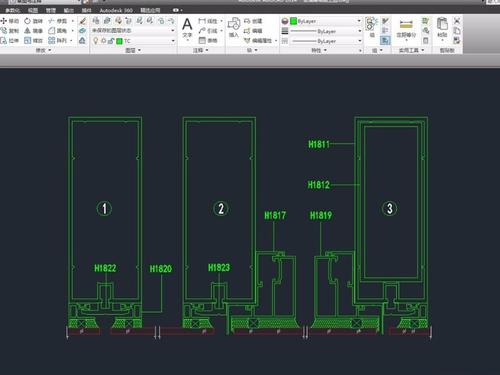500x375 pixels.
Task: Click the Fillet button in Modify panel
Action: coord(58,31)
